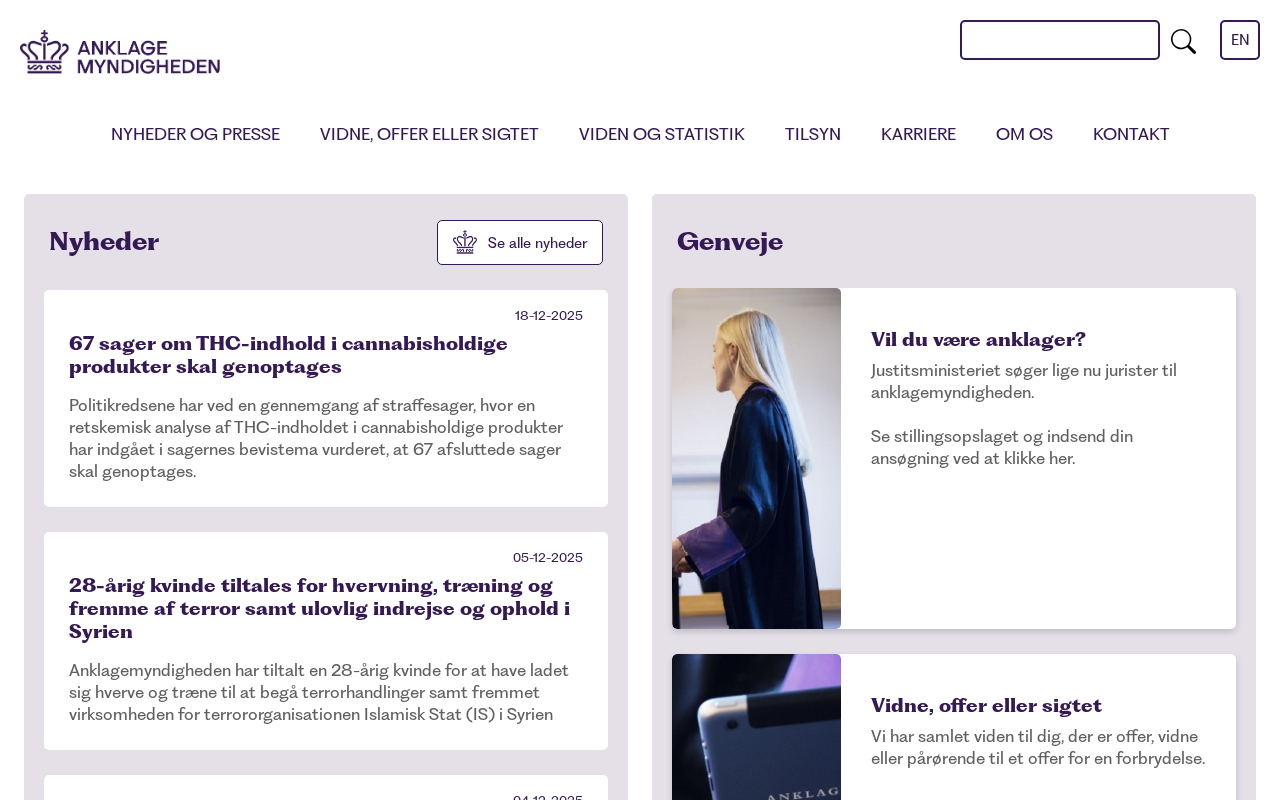Open the Om os menu item
The width and height of the screenshot is (1280, 800).
(1024, 134)
